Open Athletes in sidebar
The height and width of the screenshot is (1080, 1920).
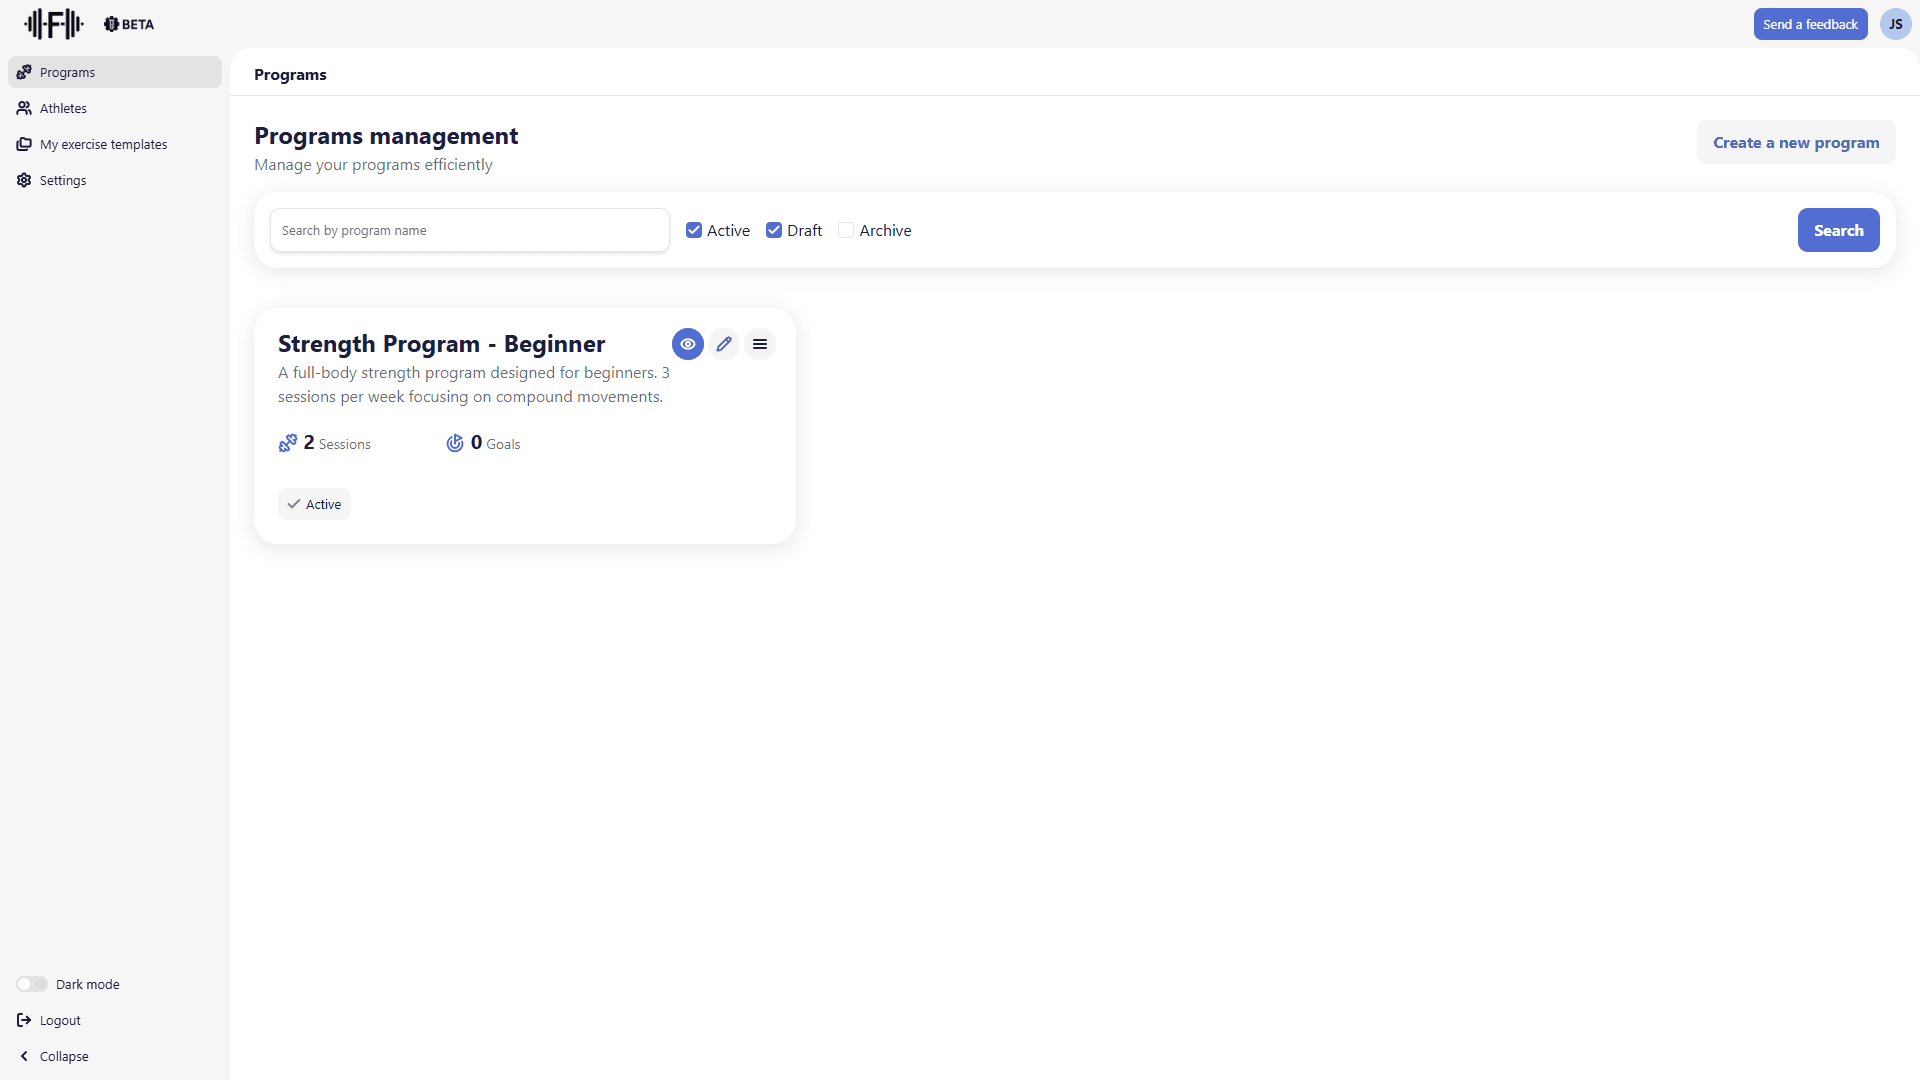click(63, 108)
